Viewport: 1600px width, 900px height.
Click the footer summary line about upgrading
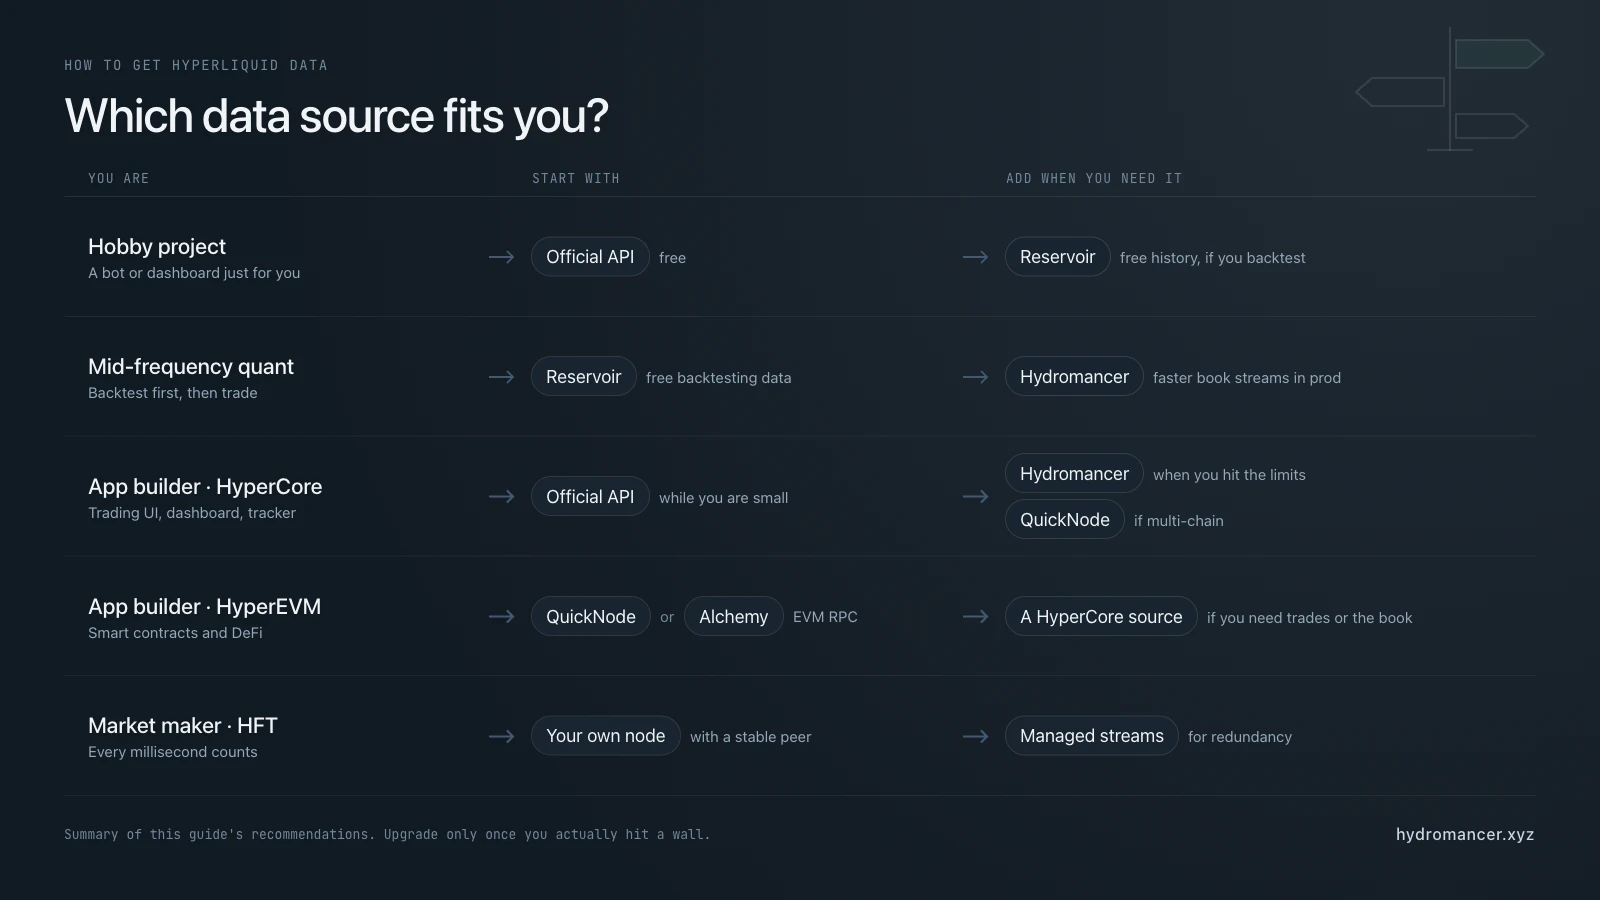387,834
